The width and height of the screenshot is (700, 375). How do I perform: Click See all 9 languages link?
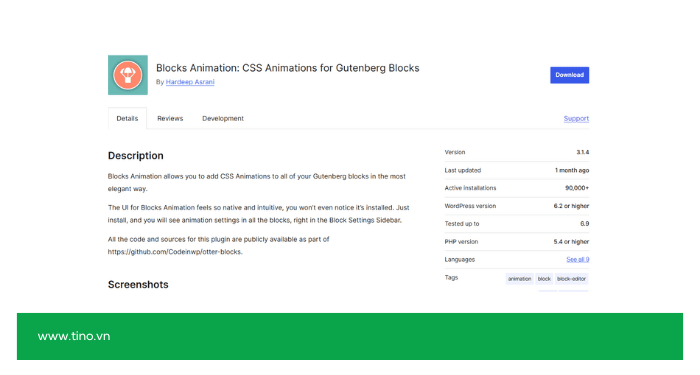(578, 259)
